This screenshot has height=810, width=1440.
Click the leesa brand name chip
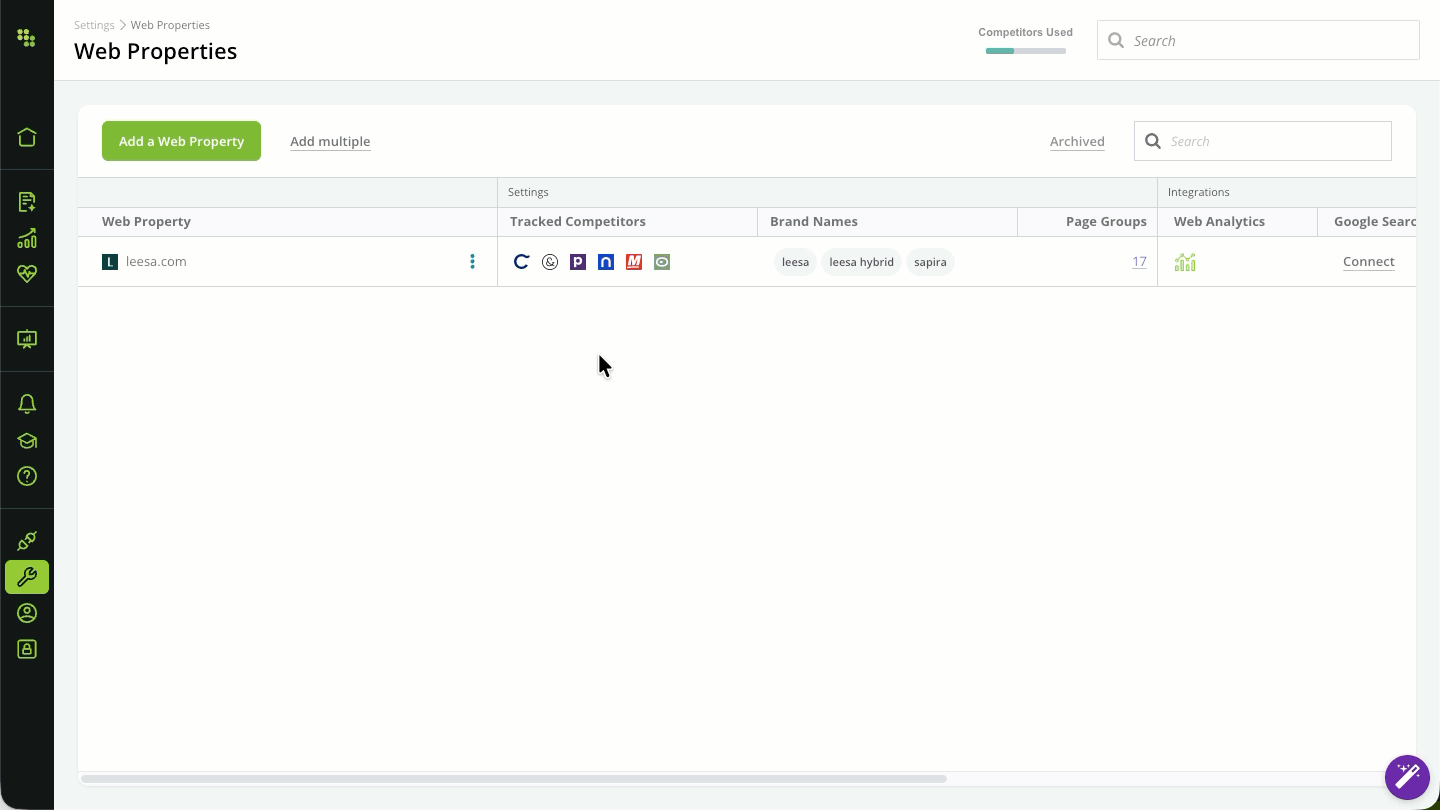pyautogui.click(x=795, y=262)
